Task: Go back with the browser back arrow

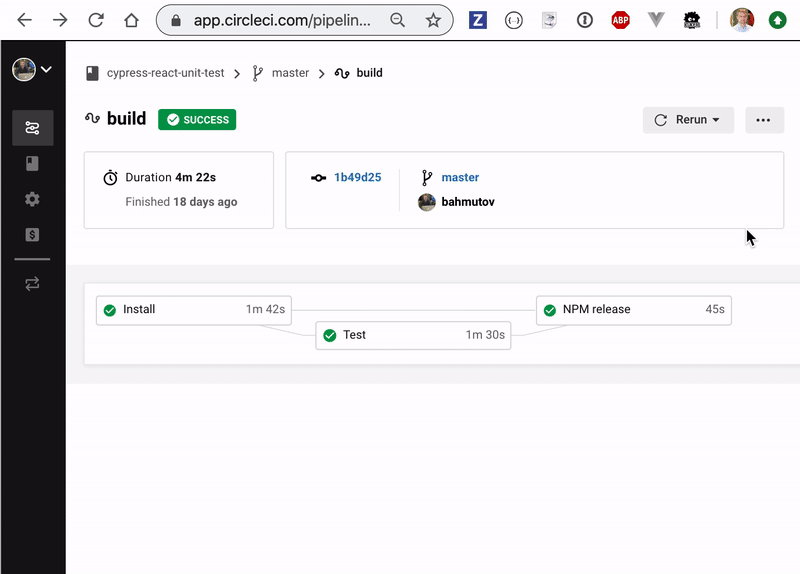Action: (24, 20)
